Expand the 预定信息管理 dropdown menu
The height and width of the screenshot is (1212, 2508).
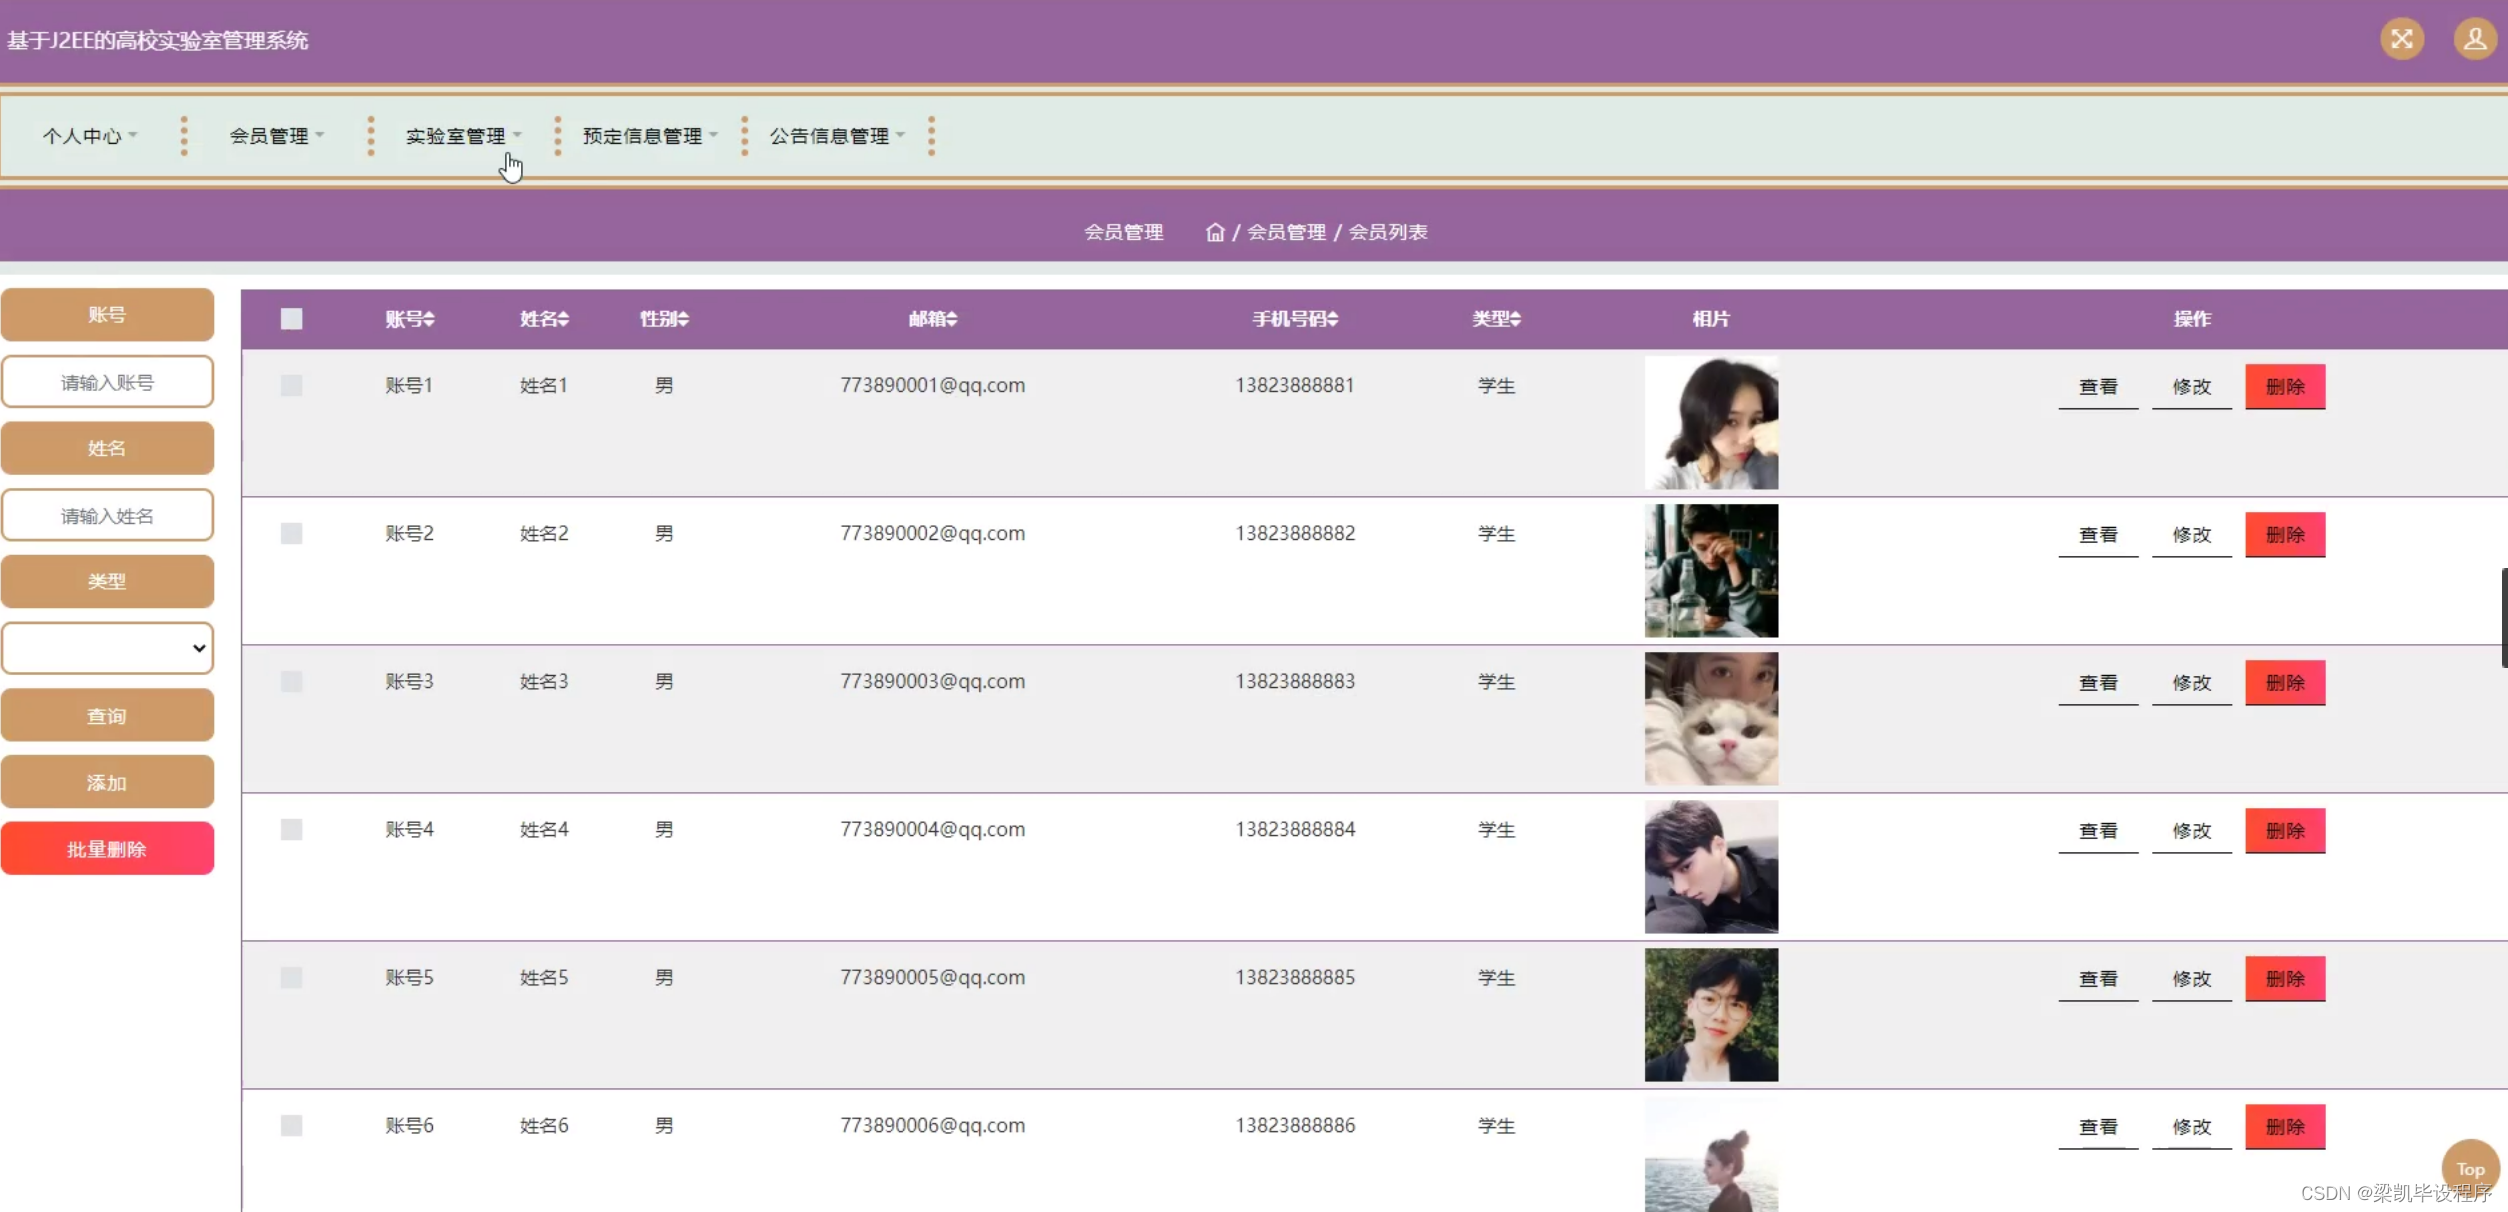(649, 136)
